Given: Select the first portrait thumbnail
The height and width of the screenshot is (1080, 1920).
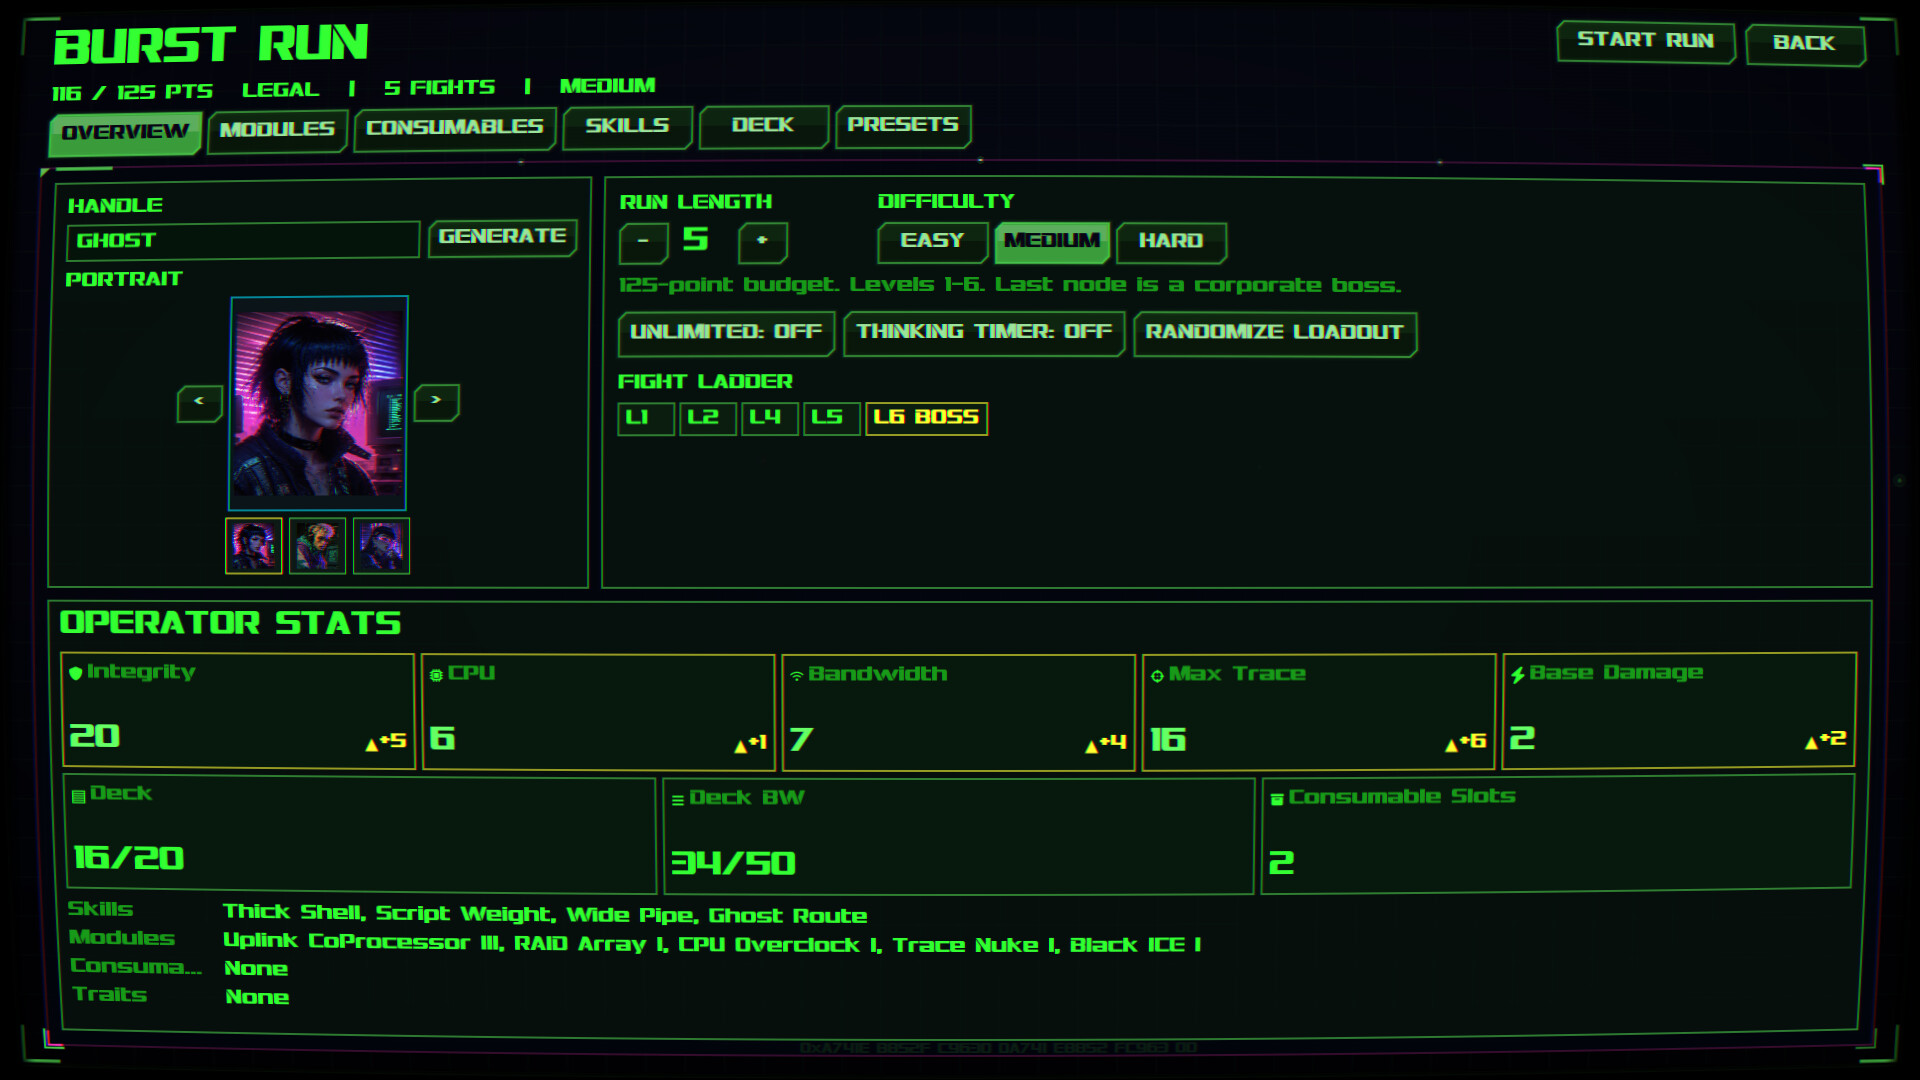Looking at the screenshot, I should click(254, 546).
